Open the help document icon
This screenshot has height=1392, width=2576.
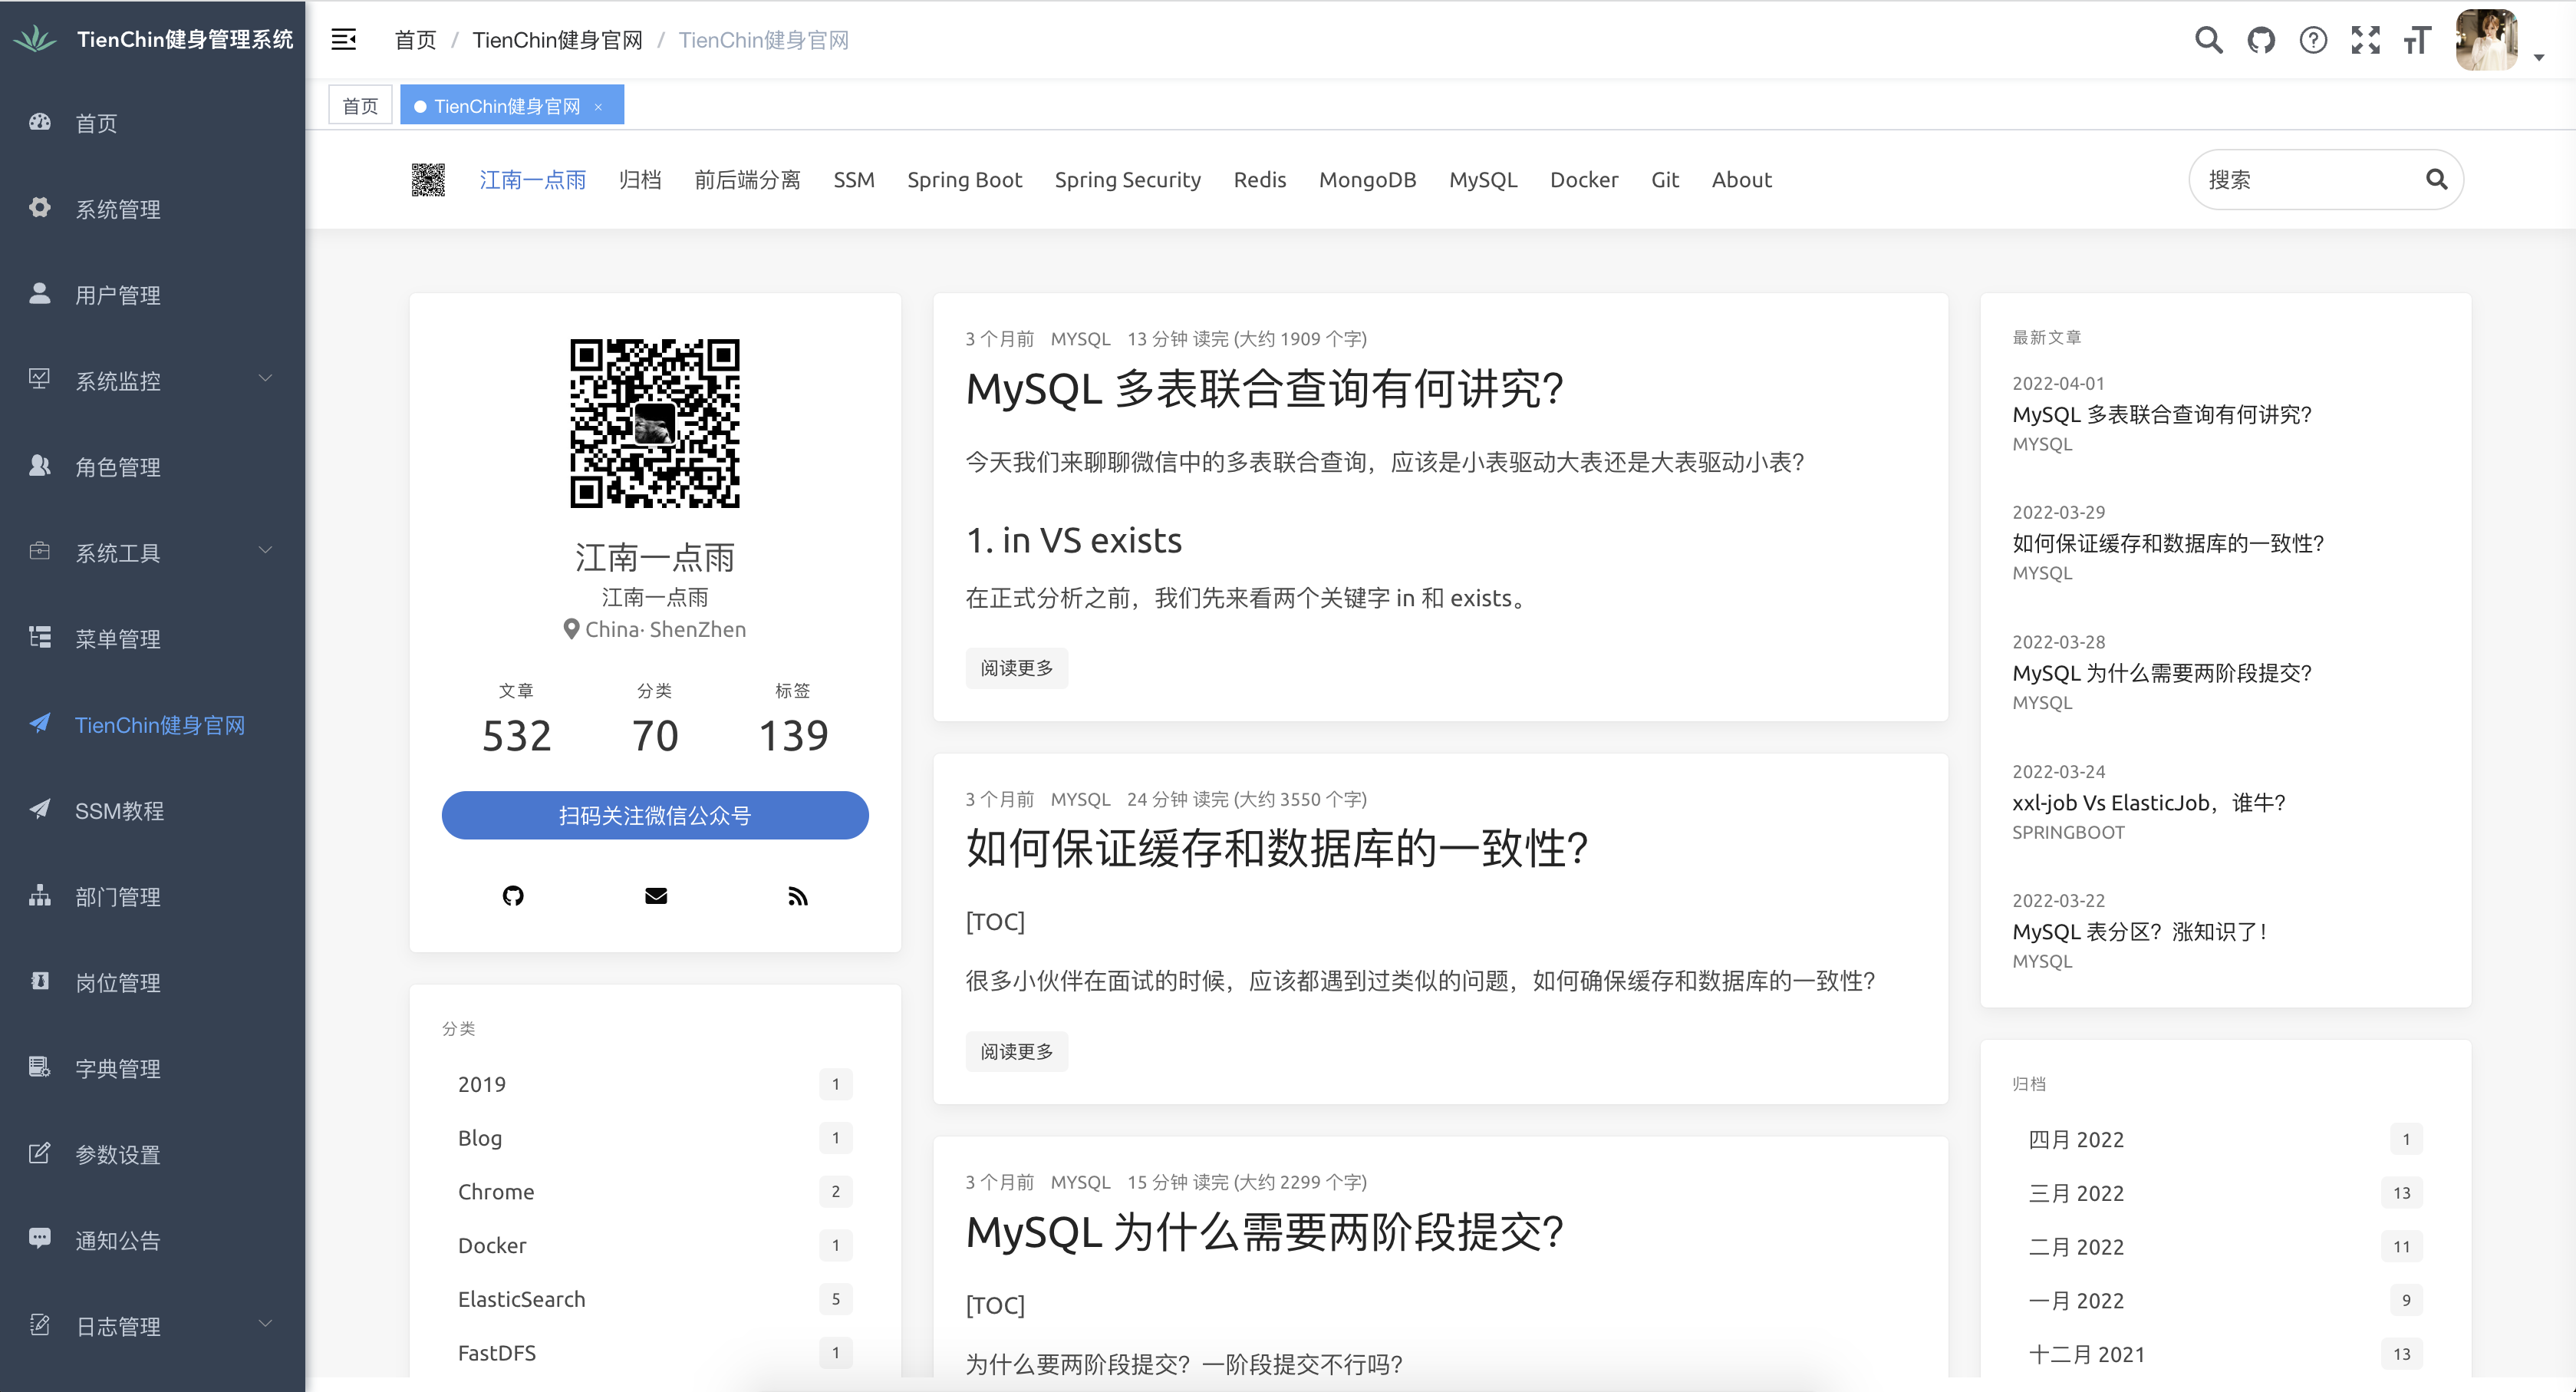[2312, 40]
